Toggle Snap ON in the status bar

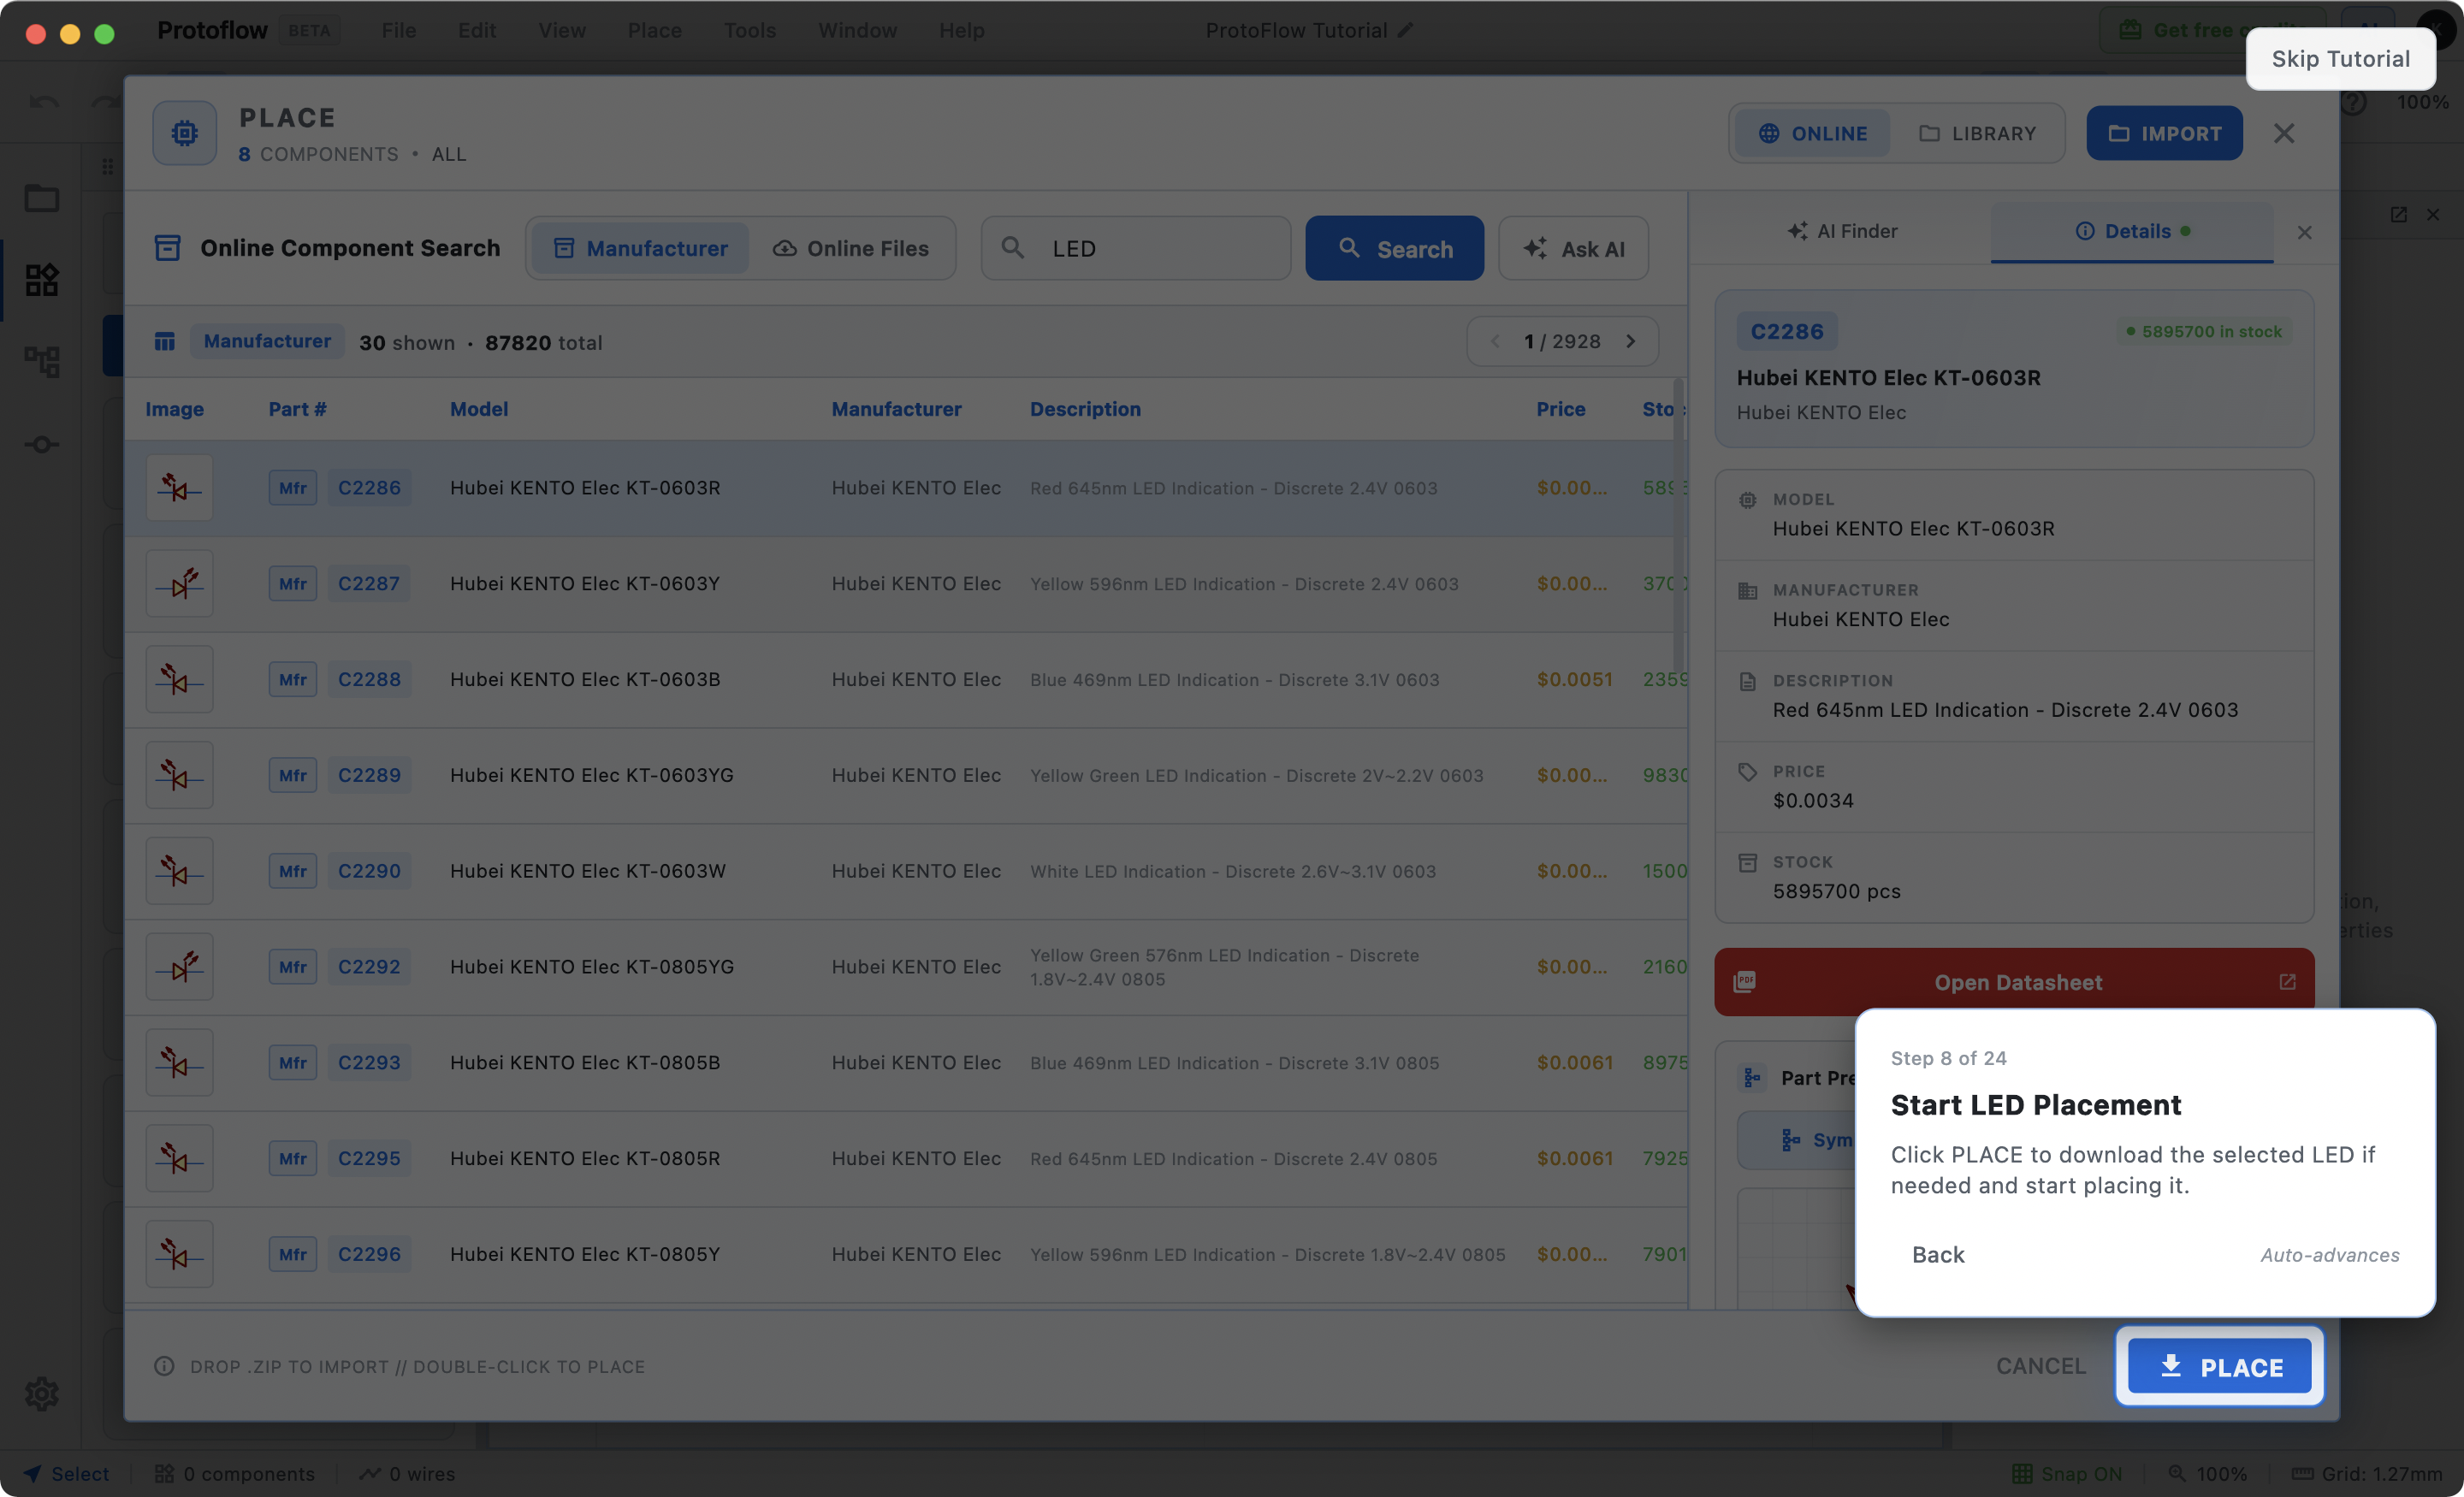pos(2066,1473)
